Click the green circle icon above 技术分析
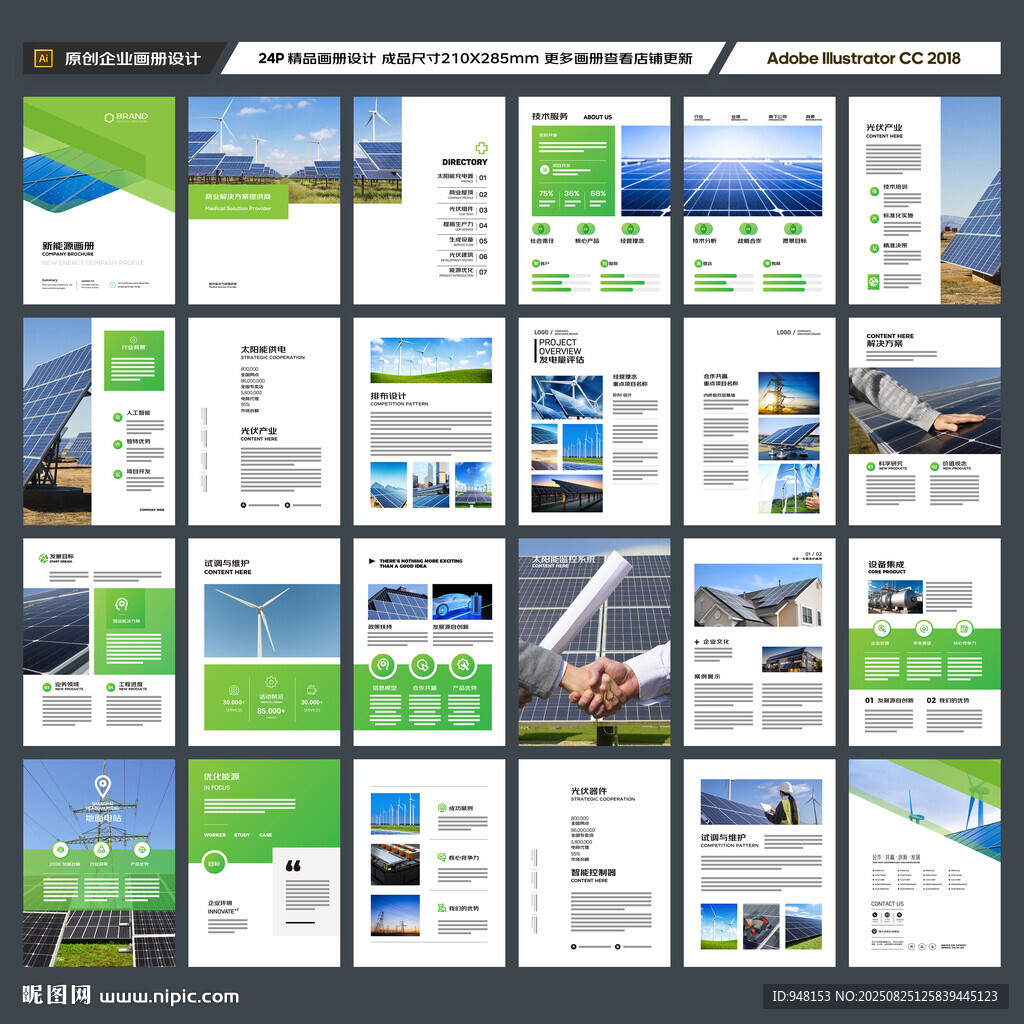Image resolution: width=1024 pixels, height=1024 pixels. pos(703,229)
